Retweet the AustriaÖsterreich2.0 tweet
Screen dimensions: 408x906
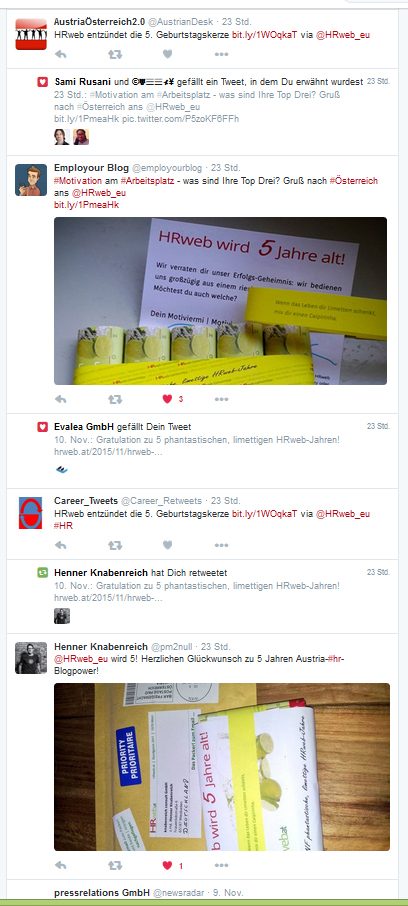coord(115,54)
